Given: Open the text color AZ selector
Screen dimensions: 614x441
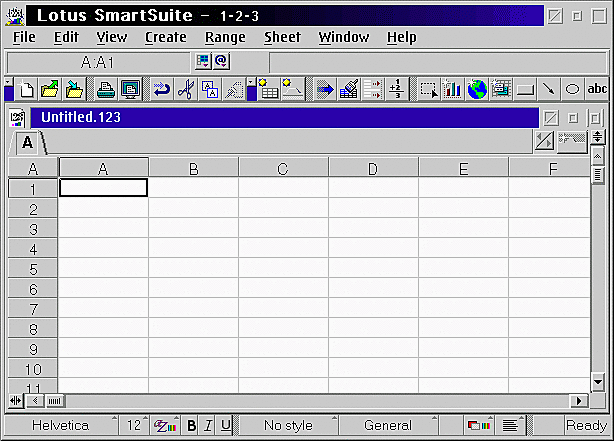Looking at the screenshot, I should pos(165,425).
